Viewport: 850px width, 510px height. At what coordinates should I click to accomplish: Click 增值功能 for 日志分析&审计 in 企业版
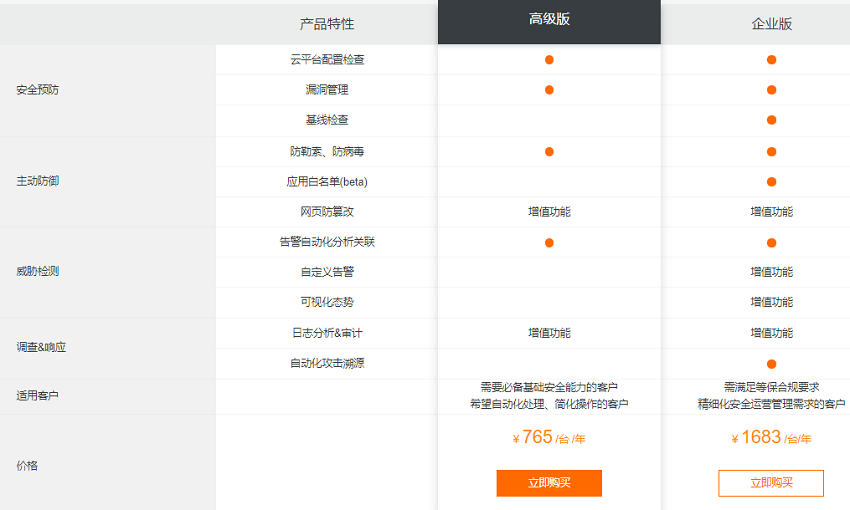771,333
